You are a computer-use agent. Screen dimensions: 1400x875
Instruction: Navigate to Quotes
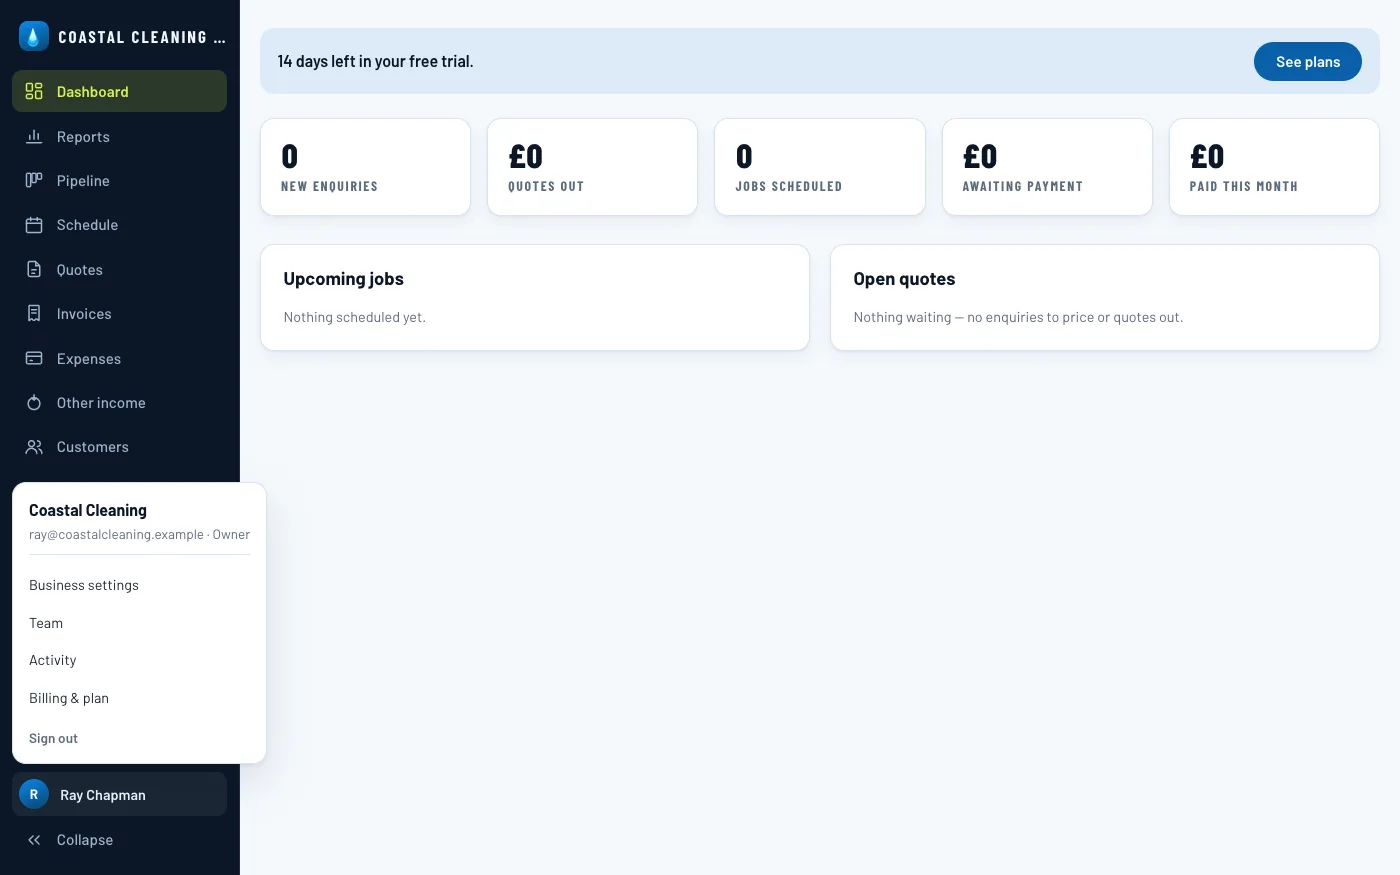click(119, 269)
